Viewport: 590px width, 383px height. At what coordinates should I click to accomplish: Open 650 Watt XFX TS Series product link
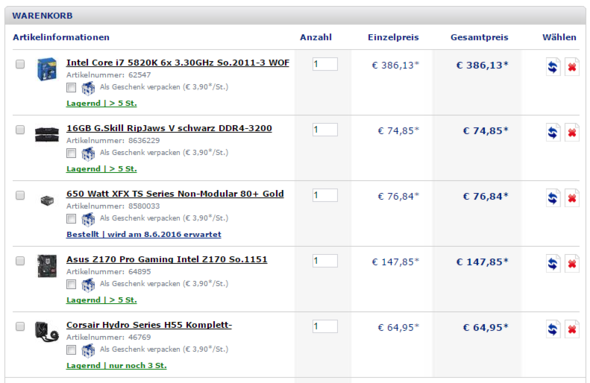click(x=175, y=194)
